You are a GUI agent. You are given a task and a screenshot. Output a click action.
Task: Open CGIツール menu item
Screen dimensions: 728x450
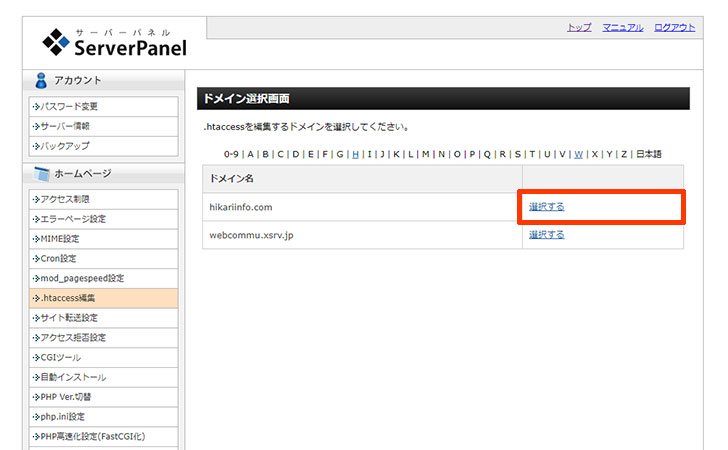pos(103,358)
